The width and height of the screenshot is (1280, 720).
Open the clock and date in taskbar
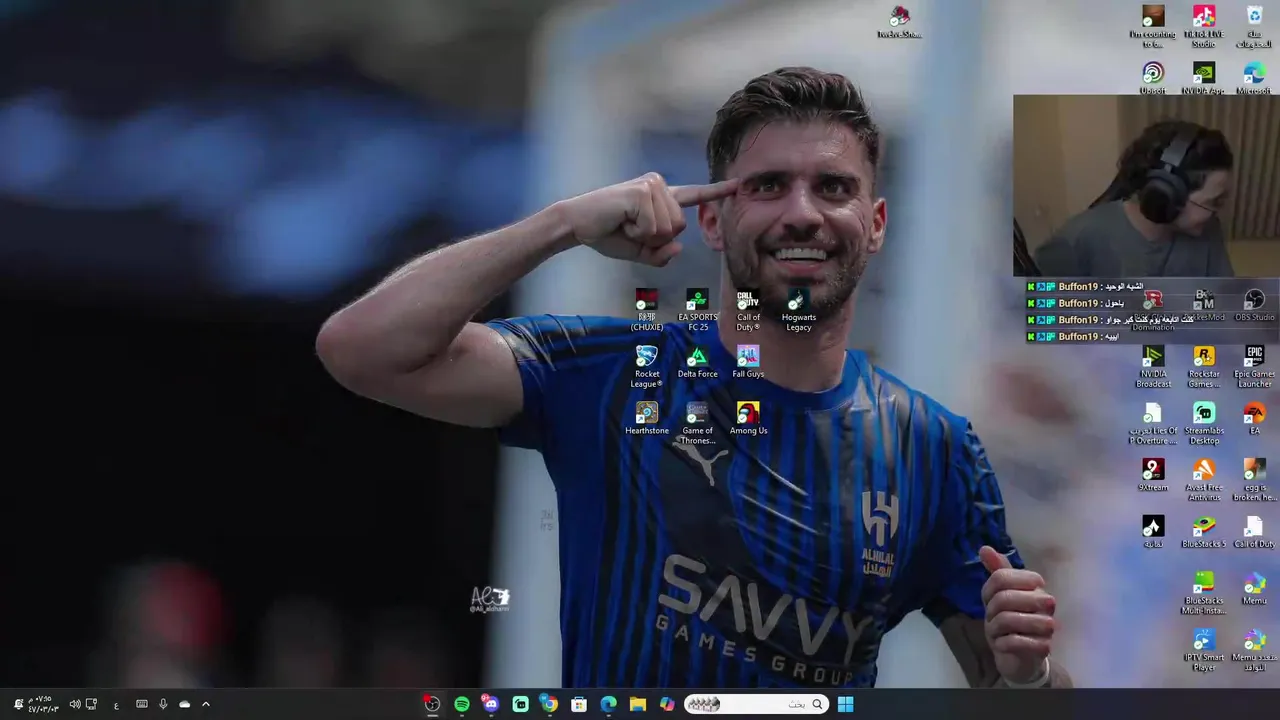tap(43, 704)
